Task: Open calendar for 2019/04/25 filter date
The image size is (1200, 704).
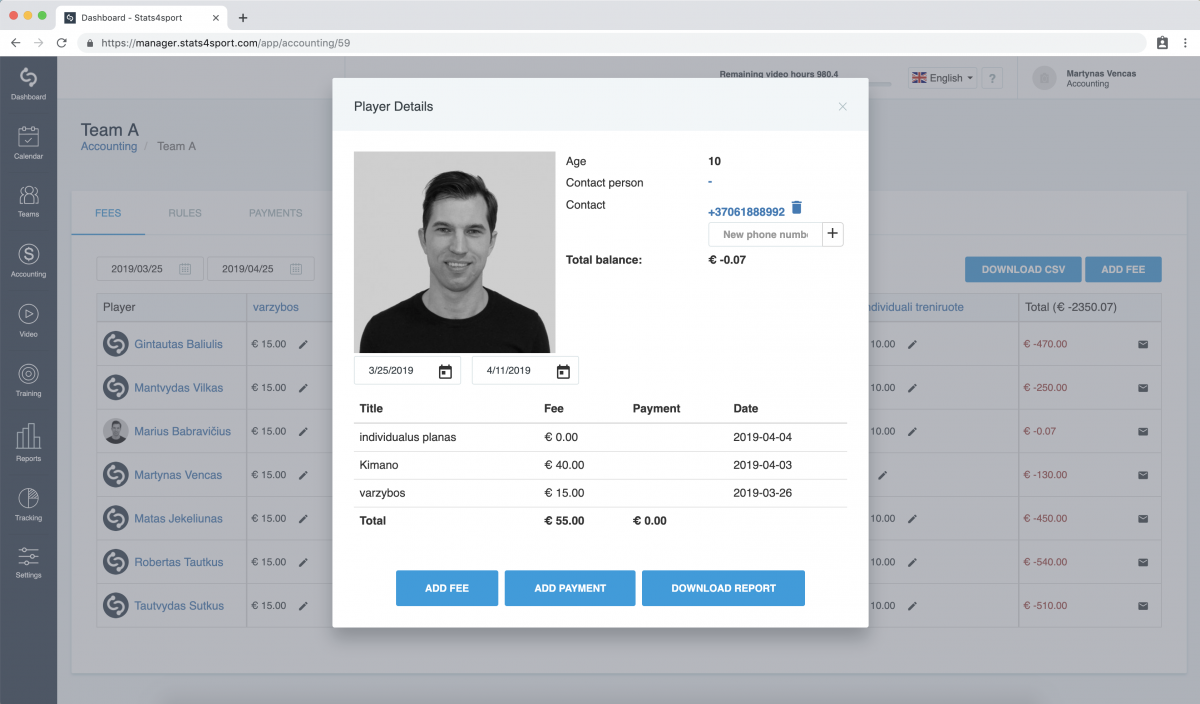Action: 296,269
